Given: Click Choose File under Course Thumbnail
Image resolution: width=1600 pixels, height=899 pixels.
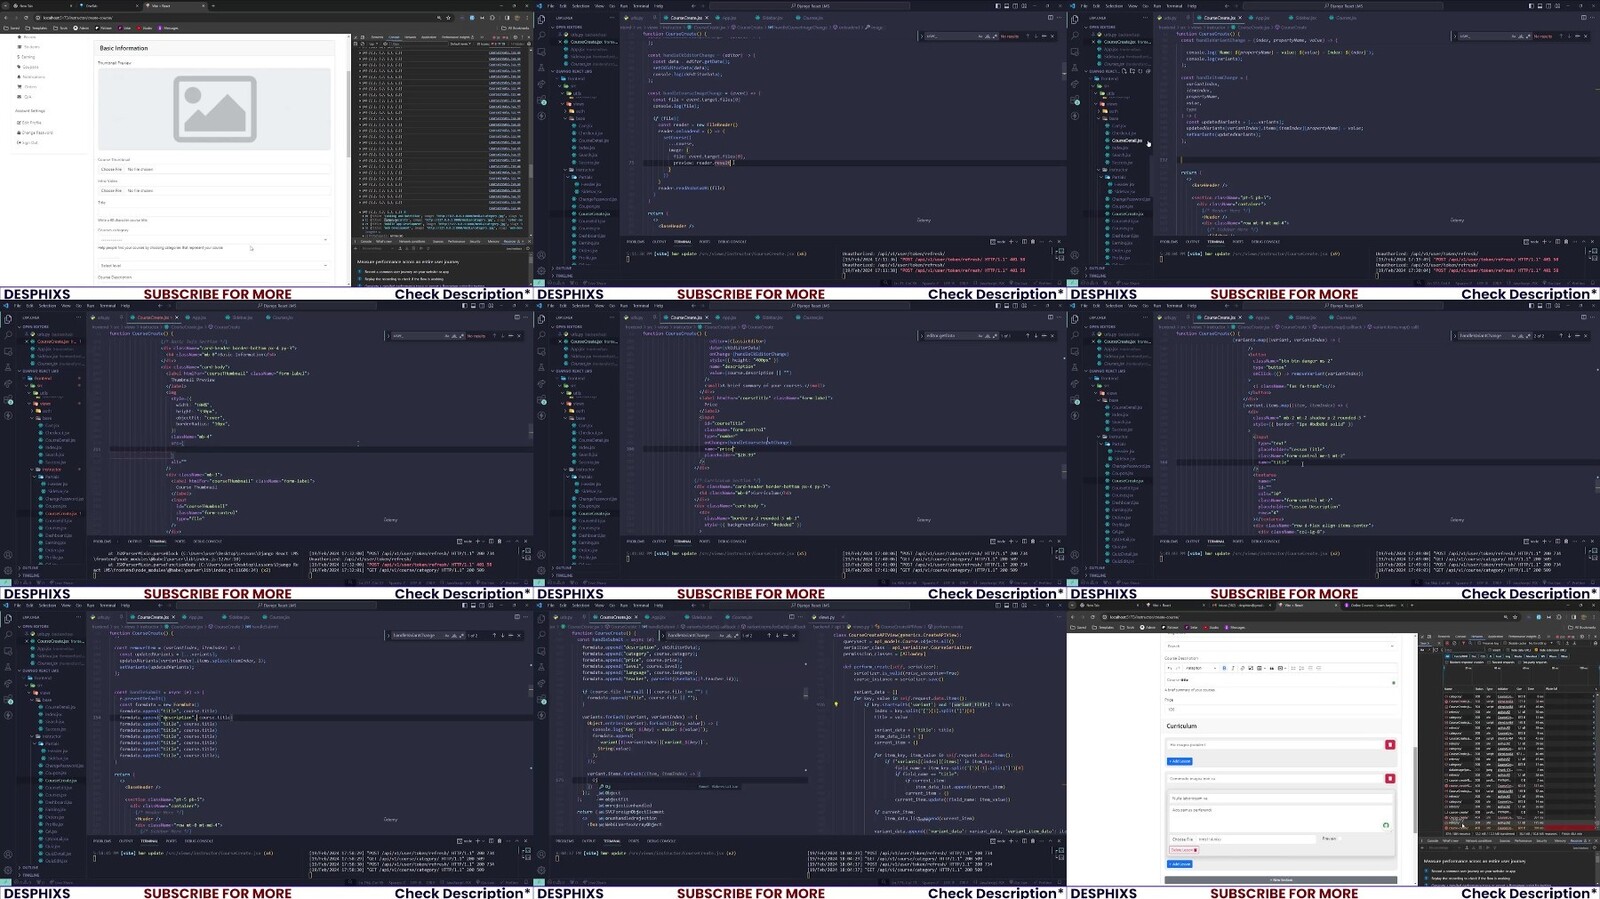Looking at the screenshot, I should 111,169.
